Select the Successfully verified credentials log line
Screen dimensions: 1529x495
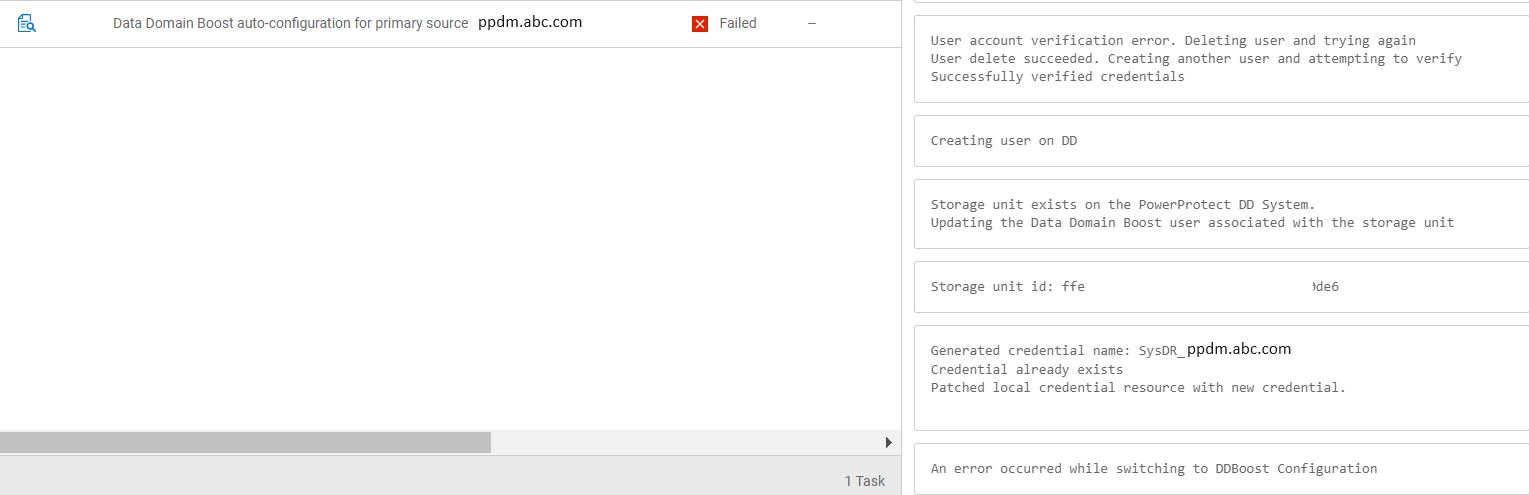[x=1057, y=76]
